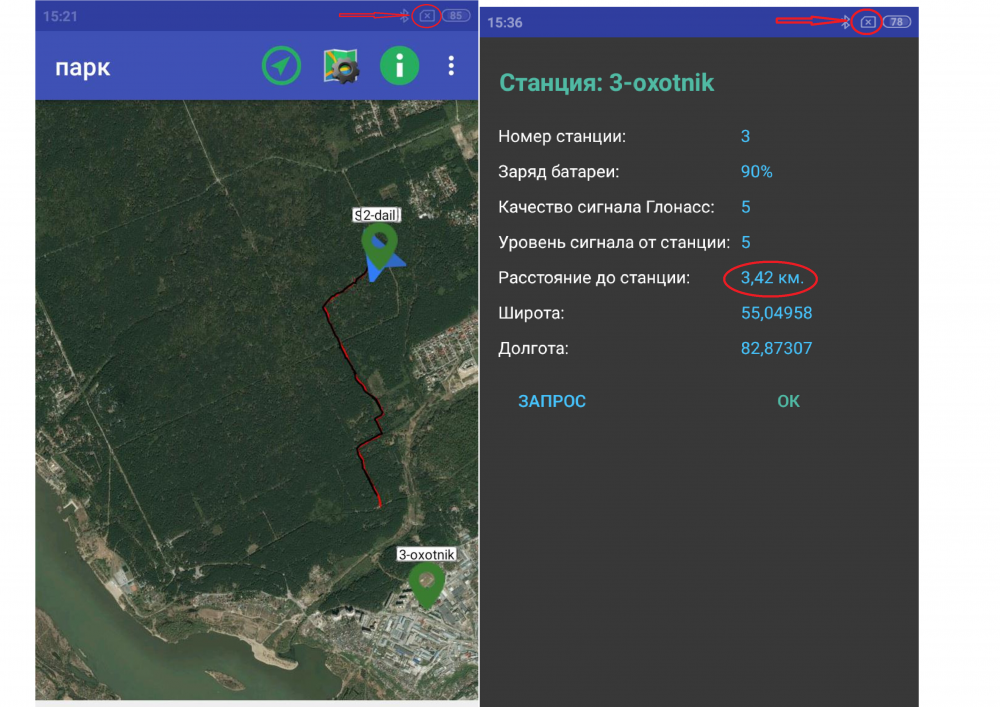Select the 3-oxotnik station pin on map
This screenshot has width=1000, height=707.
click(x=426, y=583)
